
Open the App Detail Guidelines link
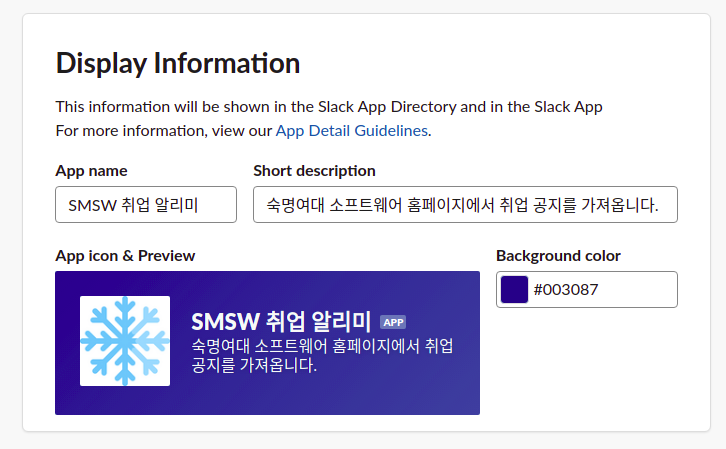click(x=351, y=131)
